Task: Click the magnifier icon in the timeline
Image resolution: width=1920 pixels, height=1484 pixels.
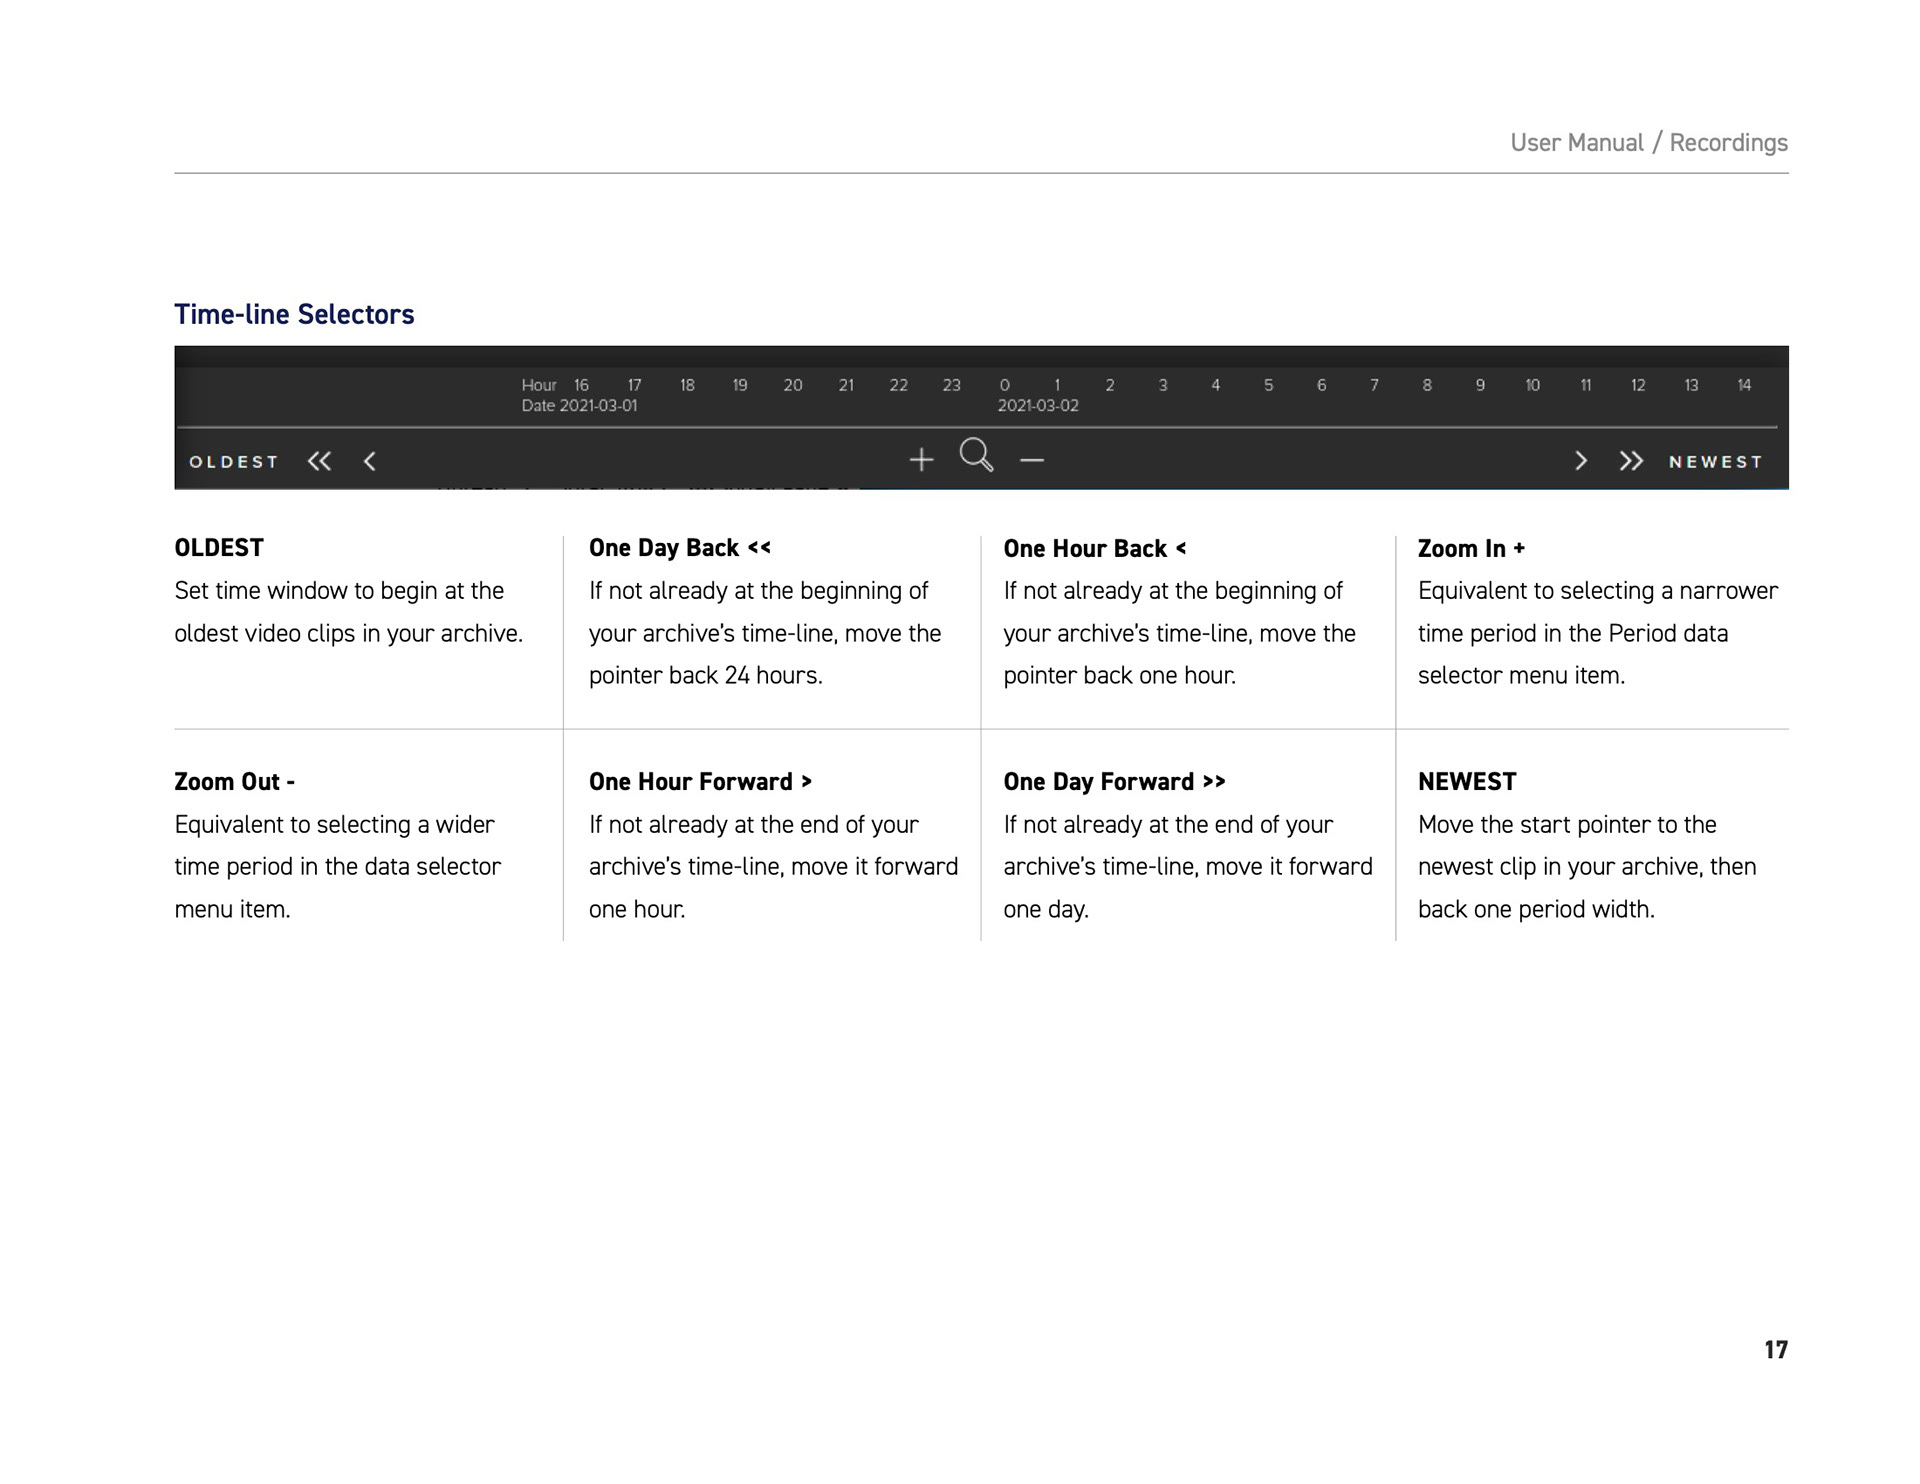Action: click(976, 455)
